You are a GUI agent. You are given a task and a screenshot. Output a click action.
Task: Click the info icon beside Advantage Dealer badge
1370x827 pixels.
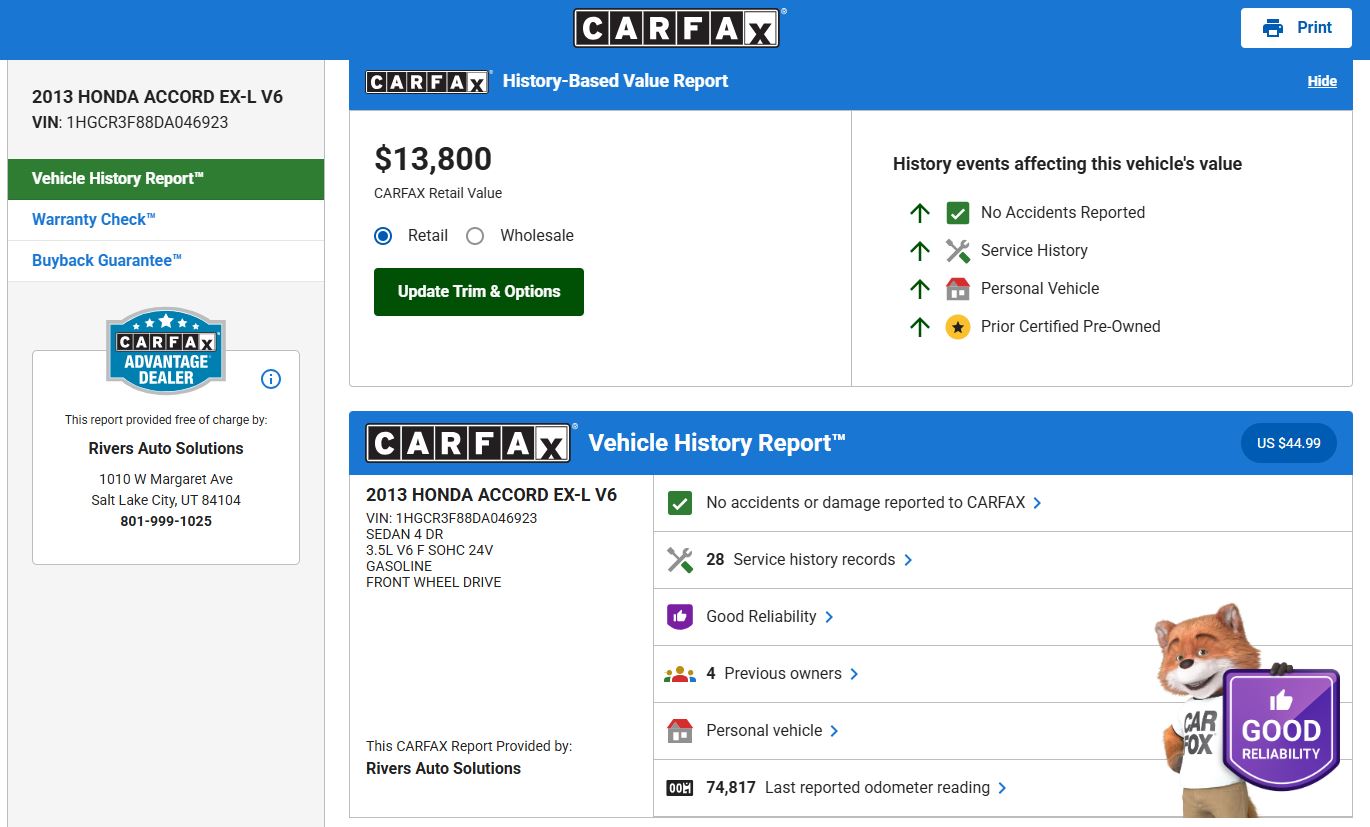pos(271,379)
